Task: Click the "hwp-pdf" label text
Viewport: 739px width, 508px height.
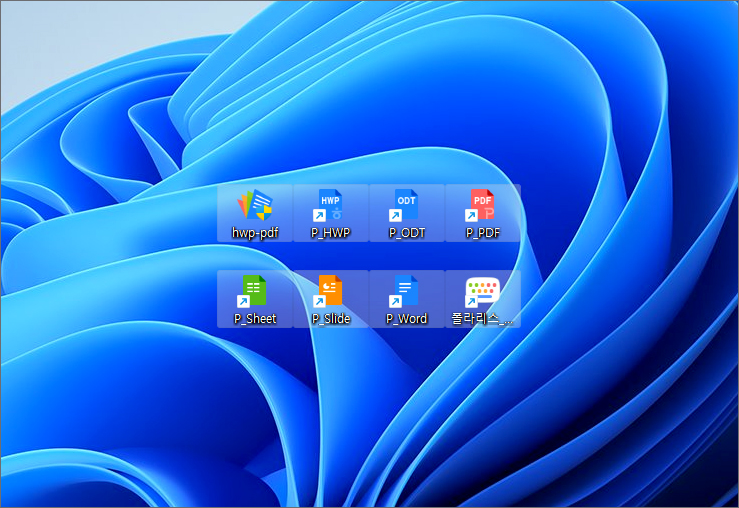Action: click(x=255, y=233)
